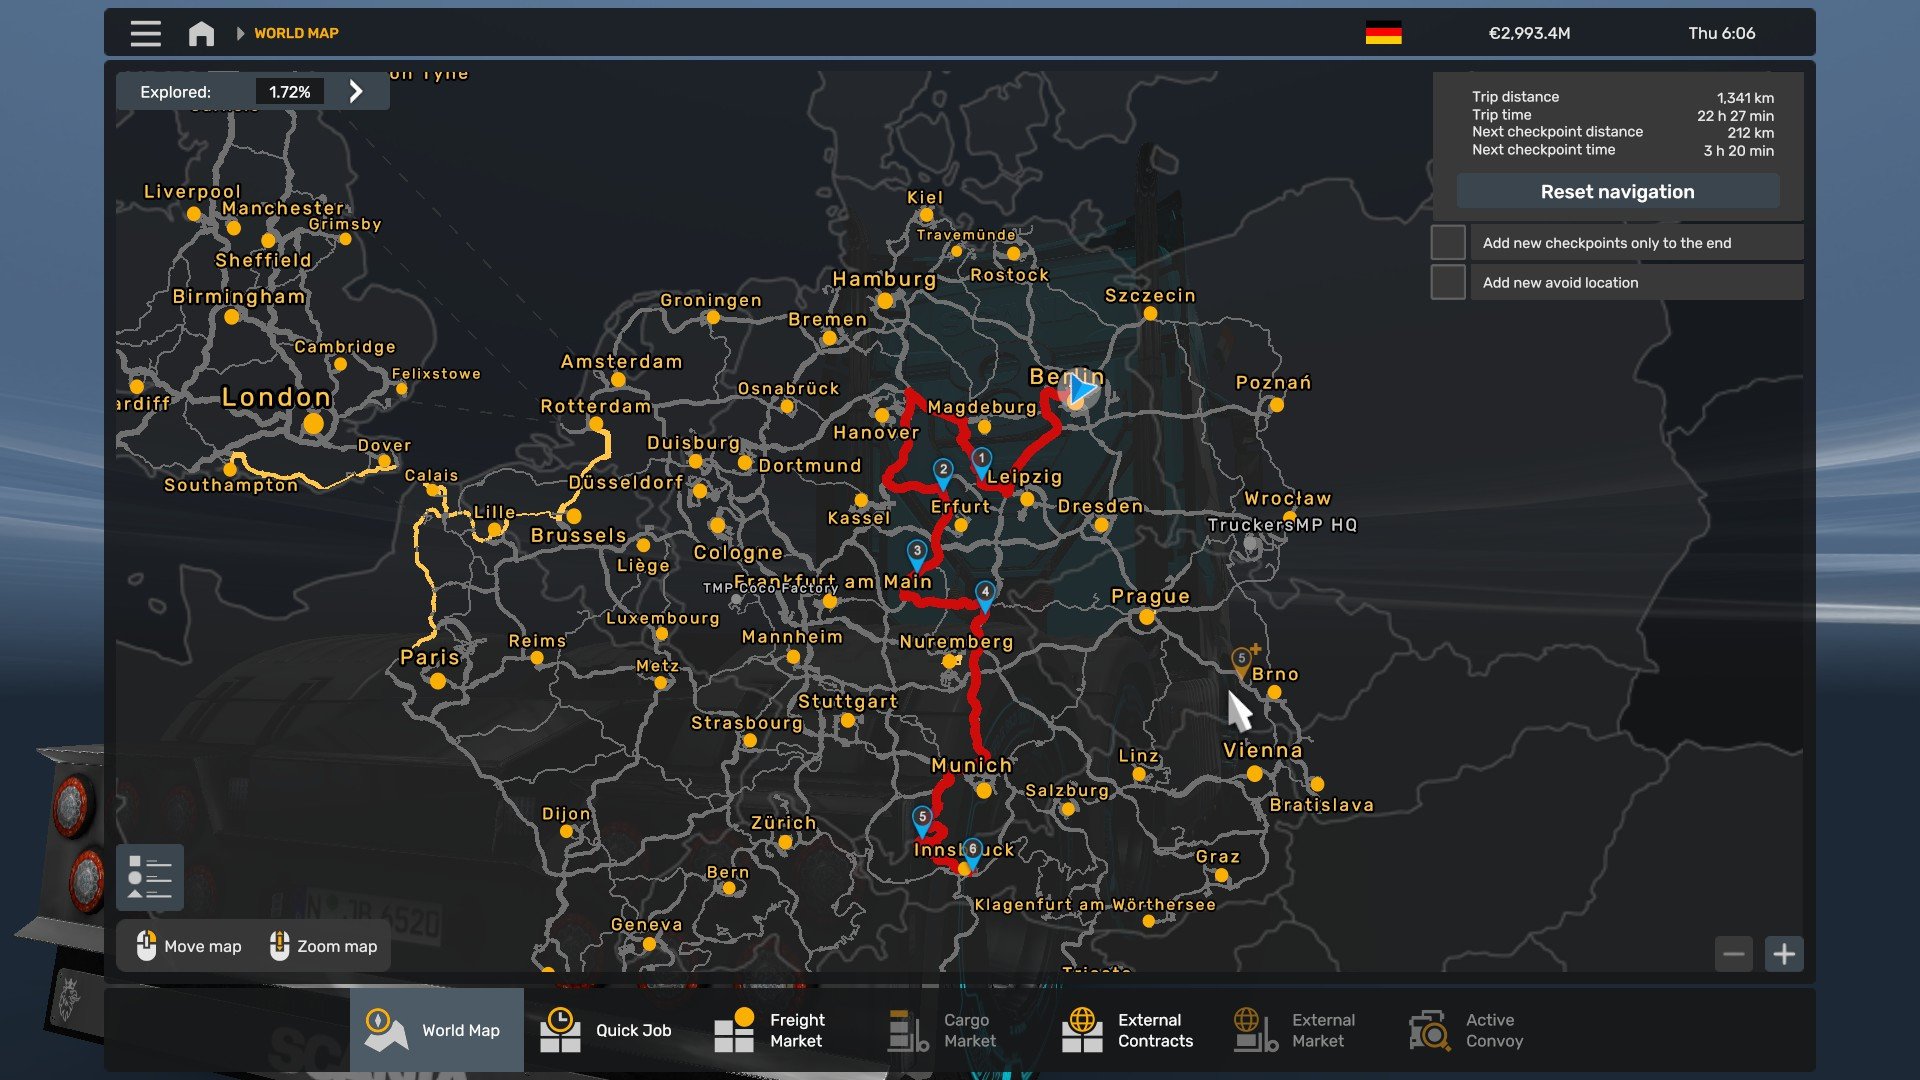Click the German flag icon

click(x=1383, y=33)
